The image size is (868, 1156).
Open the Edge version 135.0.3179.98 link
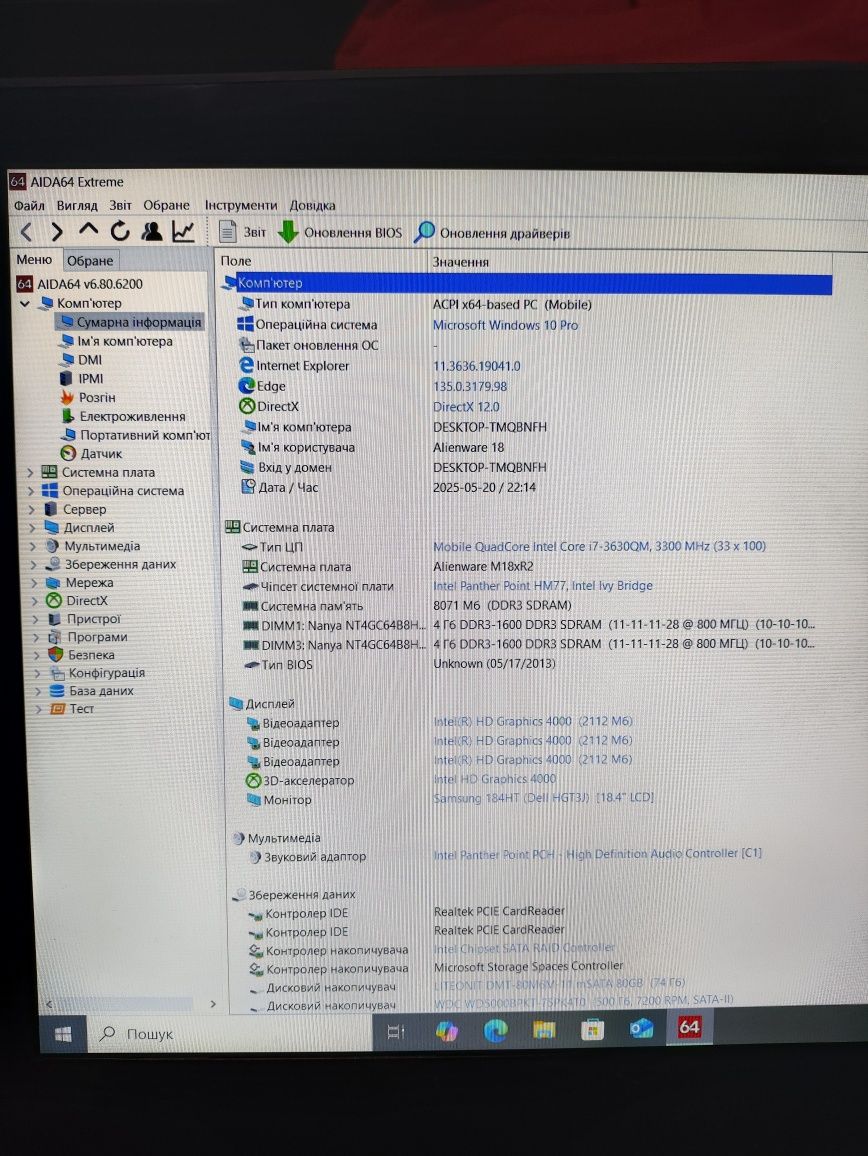tap(470, 386)
